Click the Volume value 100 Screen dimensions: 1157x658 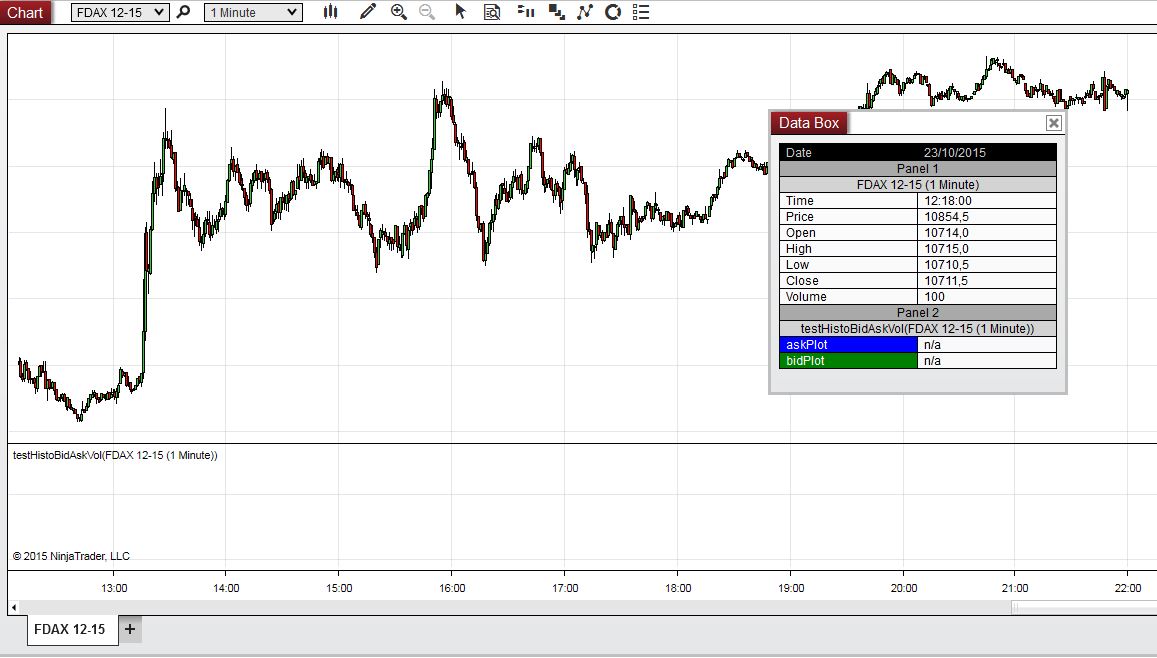934,297
